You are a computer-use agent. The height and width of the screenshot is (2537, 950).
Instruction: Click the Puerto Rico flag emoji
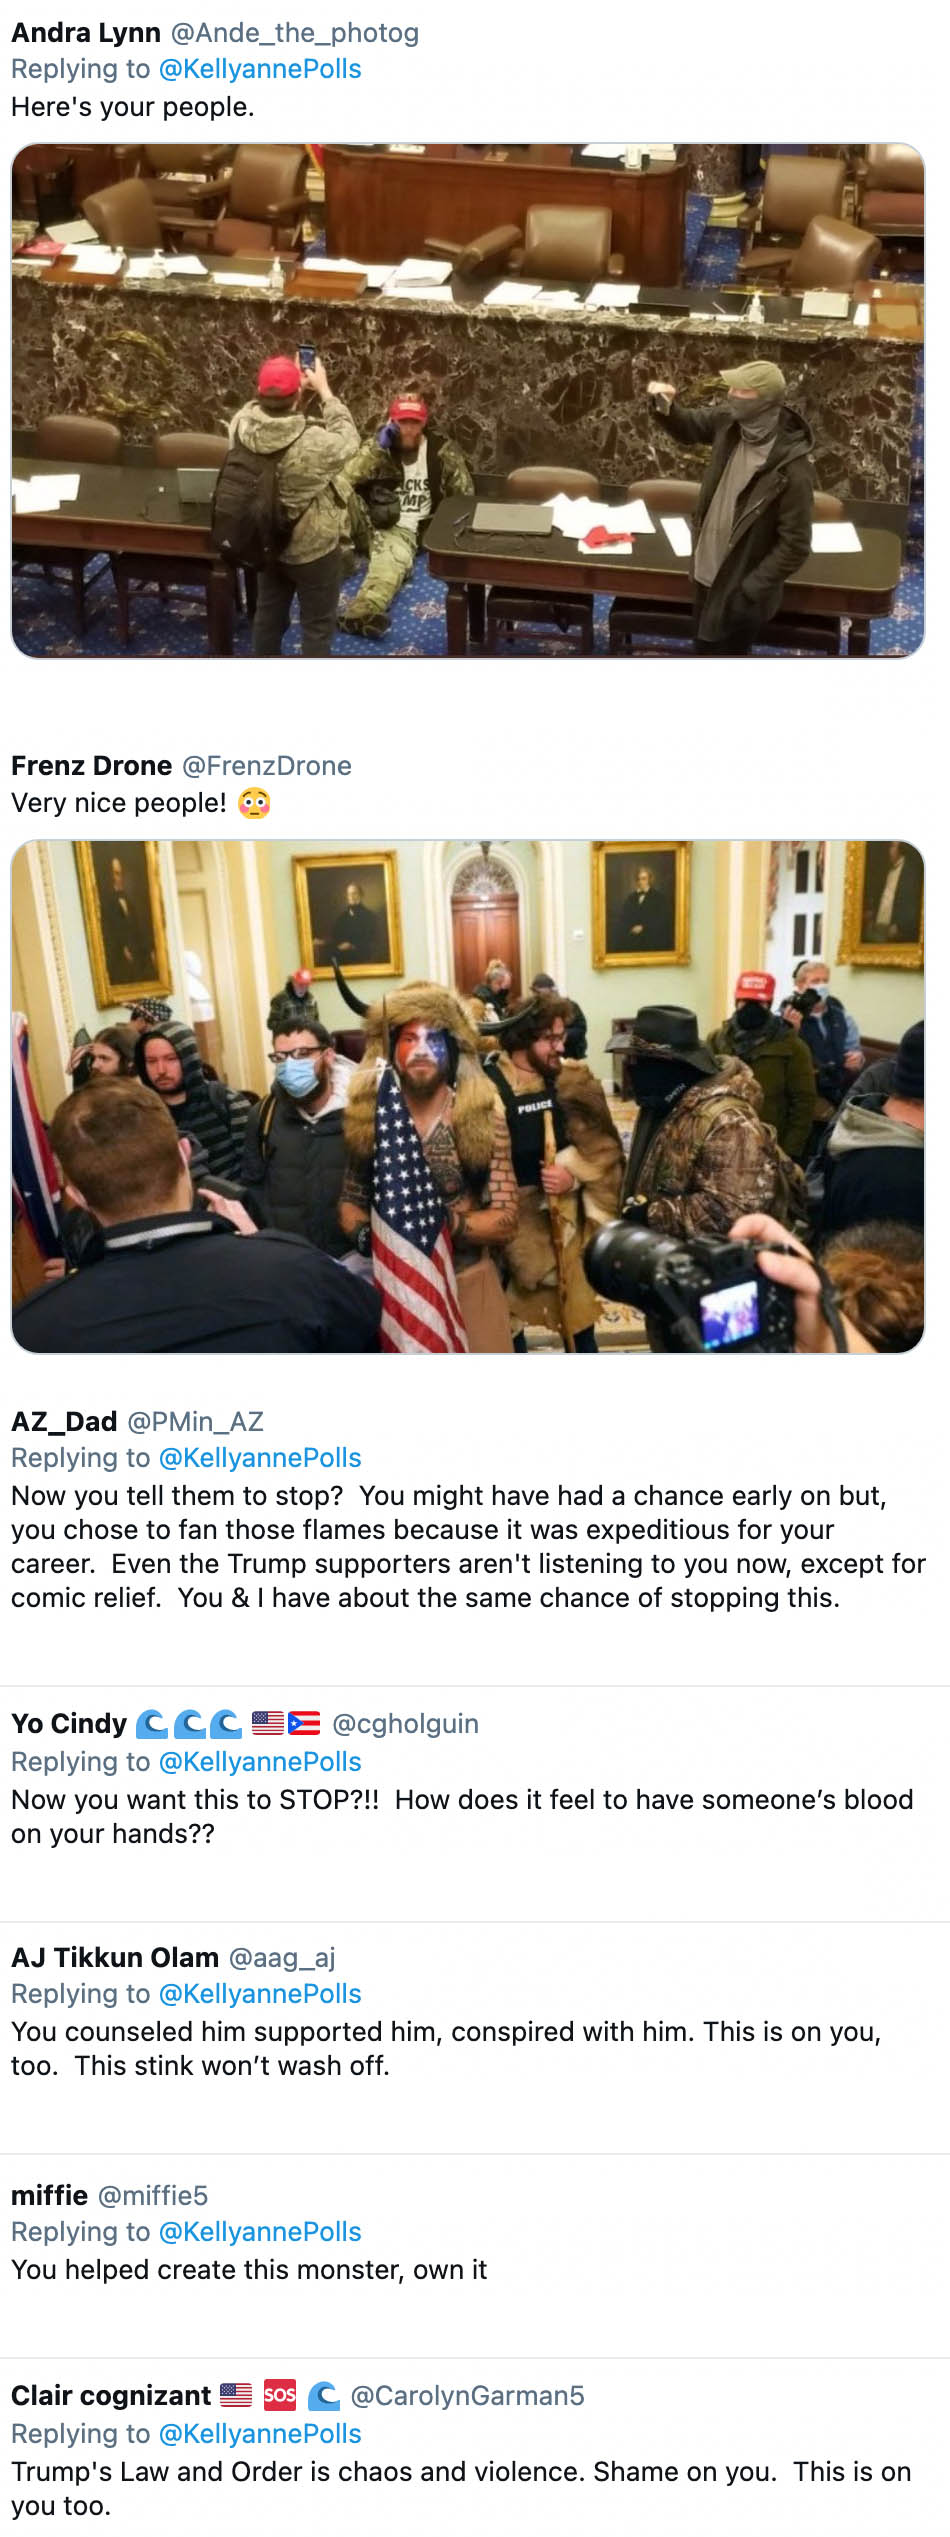click(304, 1724)
